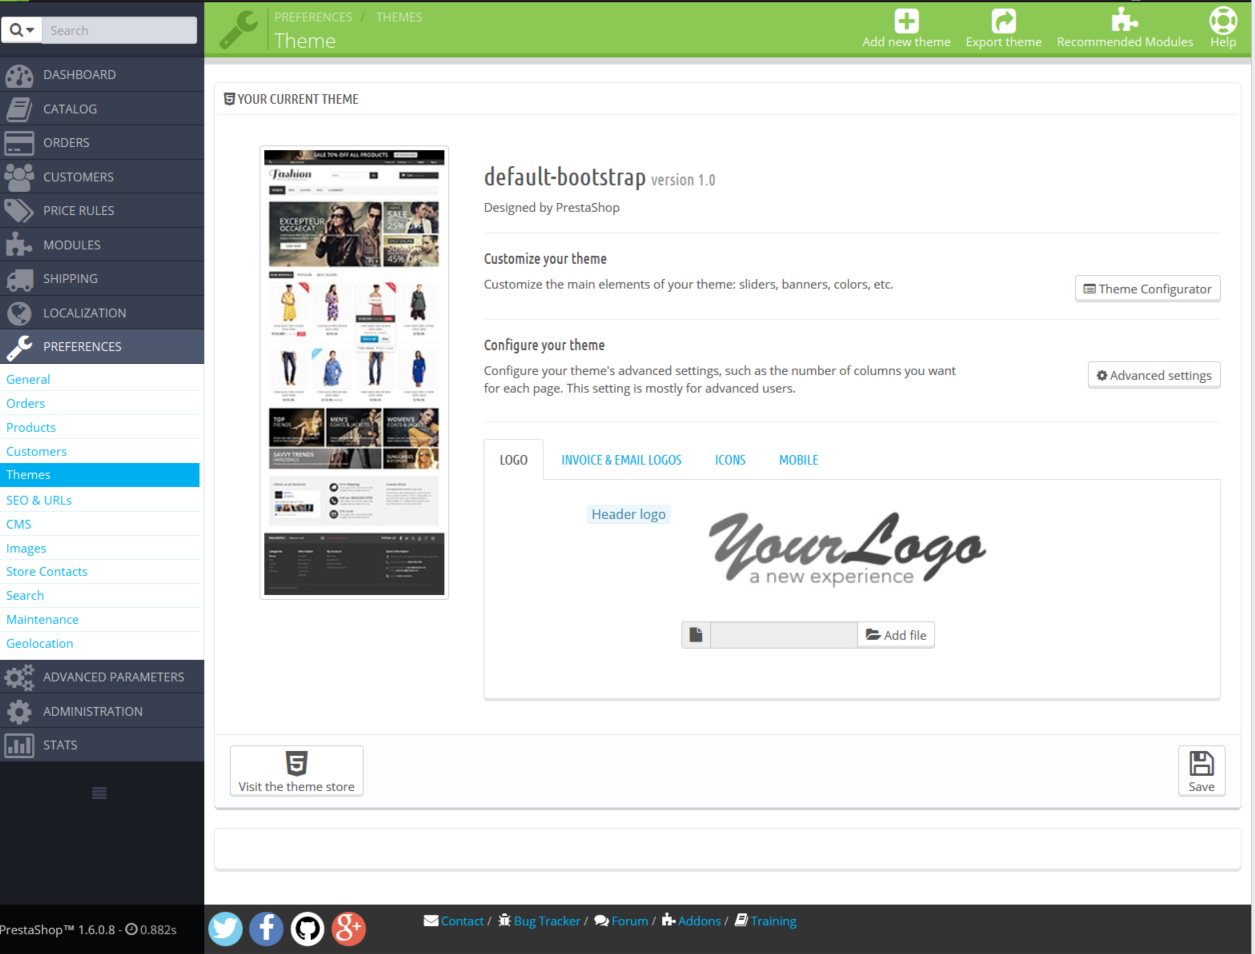Open the Search preferences submenu link
The height and width of the screenshot is (954, 1255).
pos(25,595)
